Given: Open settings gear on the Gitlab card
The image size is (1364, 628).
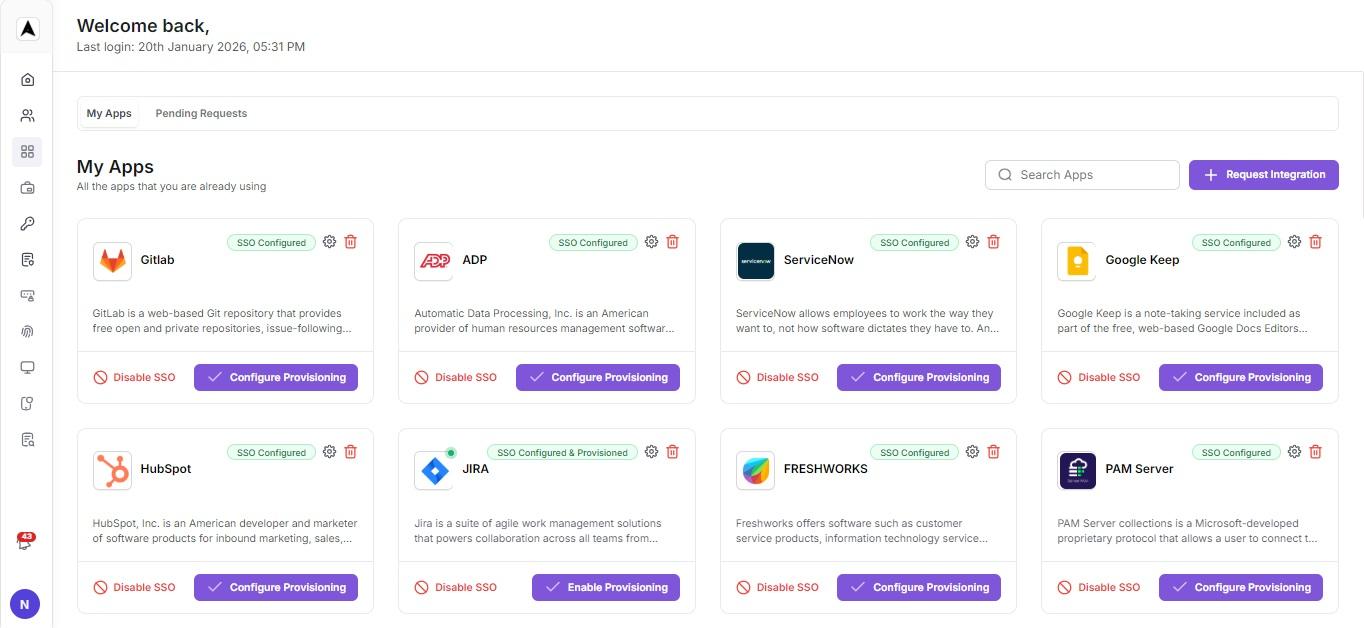Looking at the screenshot, I should [x=329, y=241].
